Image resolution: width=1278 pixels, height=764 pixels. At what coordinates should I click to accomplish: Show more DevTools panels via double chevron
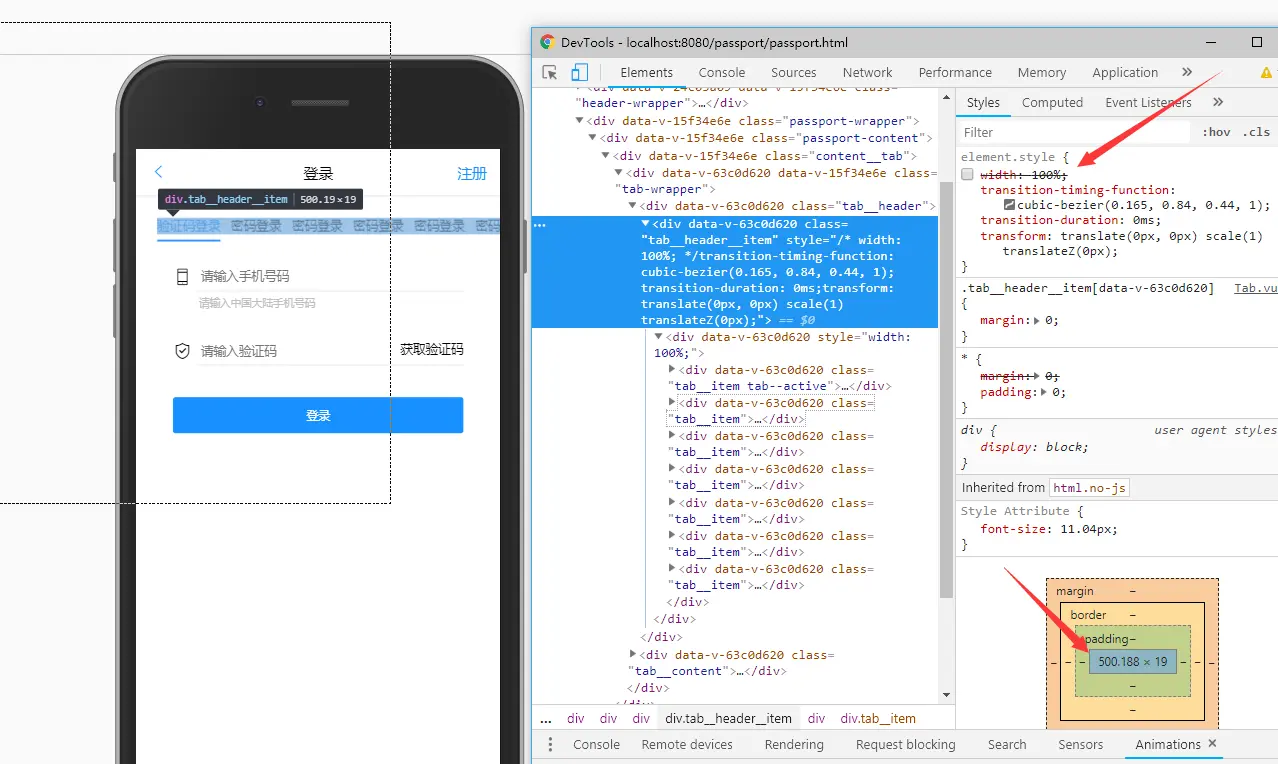tap(1187, 72)
